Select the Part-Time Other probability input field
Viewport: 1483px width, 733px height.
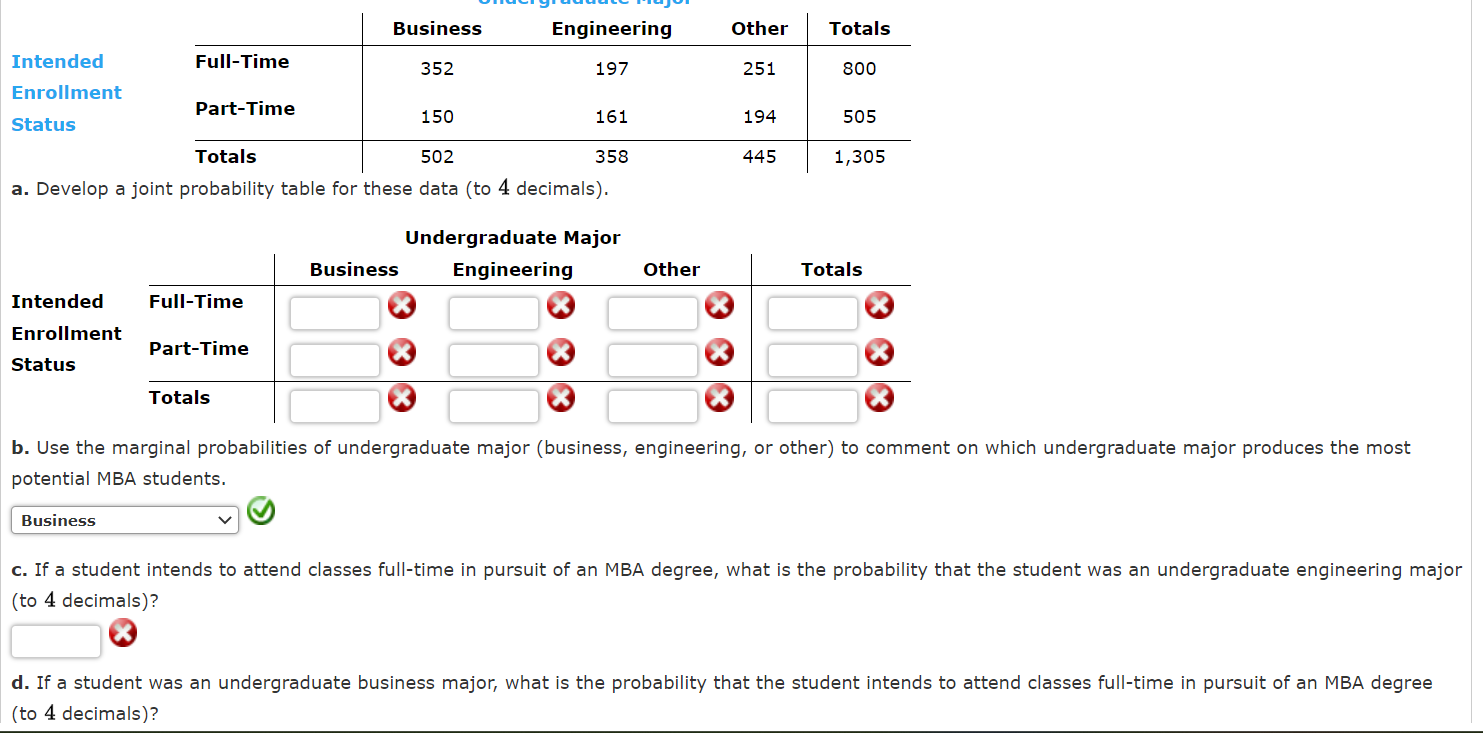click(652, 359)
